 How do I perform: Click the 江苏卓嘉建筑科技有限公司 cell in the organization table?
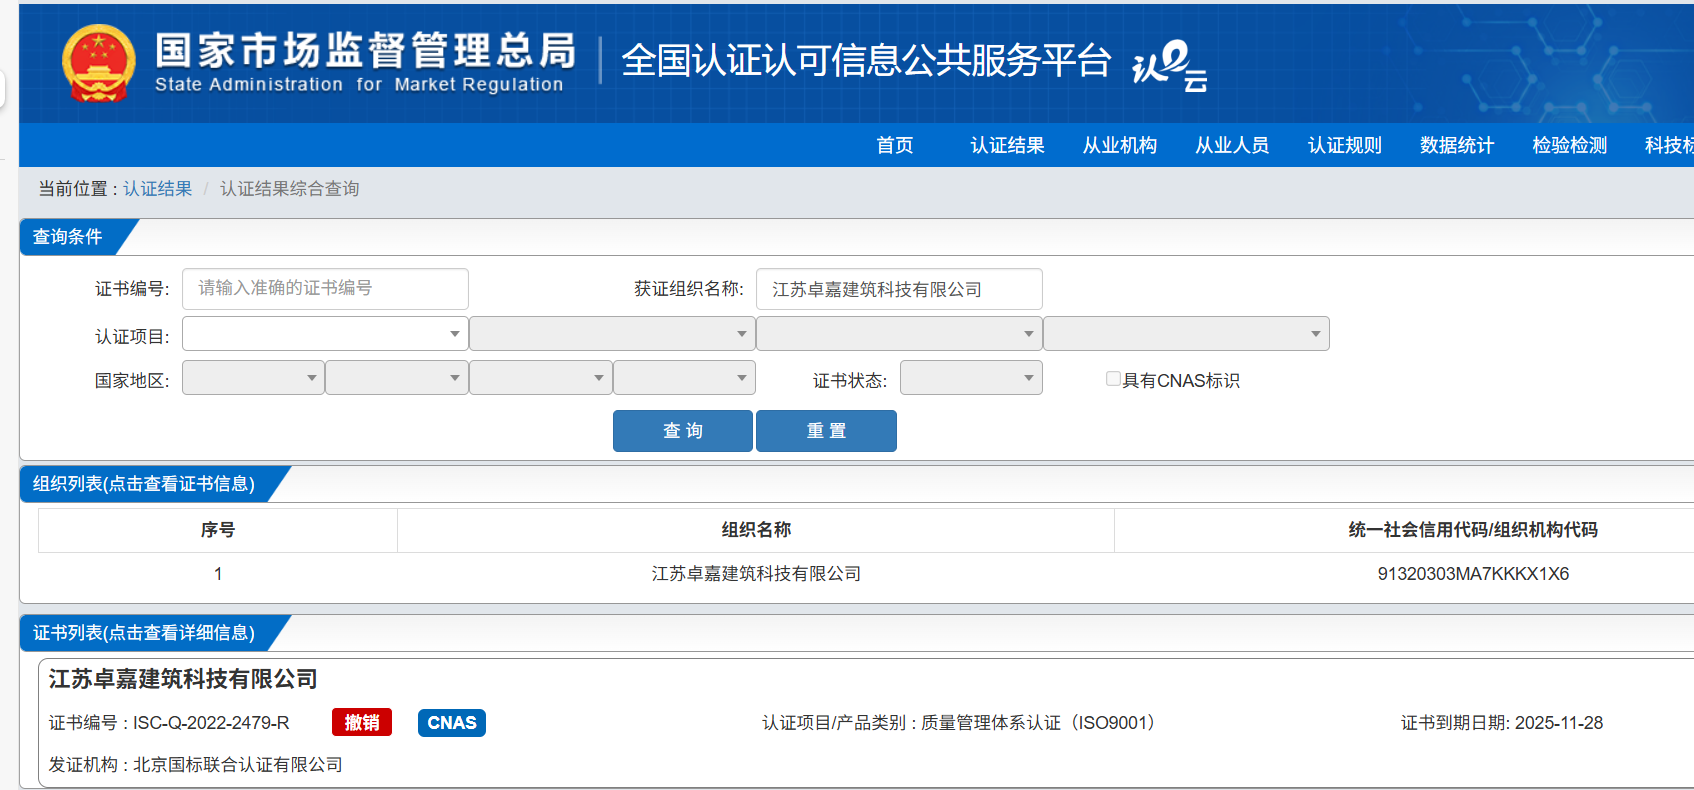click(756, 574)
